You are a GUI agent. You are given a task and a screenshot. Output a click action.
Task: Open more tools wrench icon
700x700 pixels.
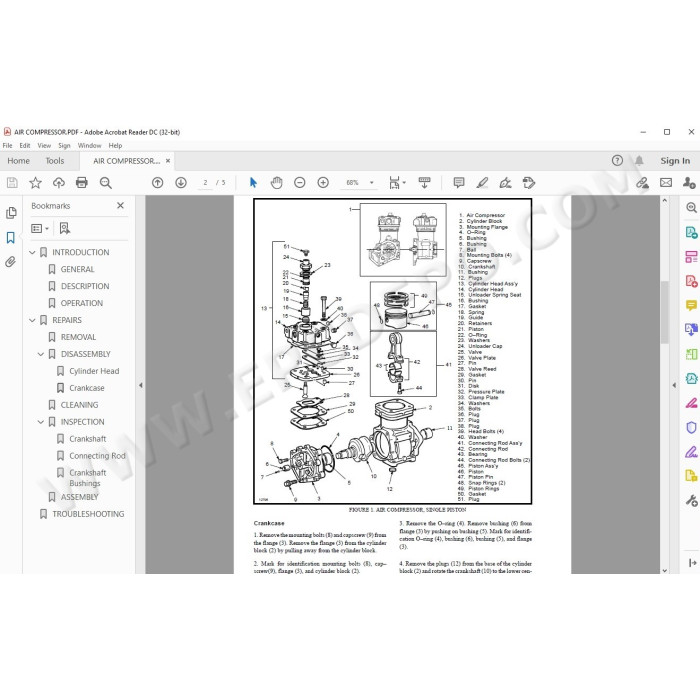point(691,500)
